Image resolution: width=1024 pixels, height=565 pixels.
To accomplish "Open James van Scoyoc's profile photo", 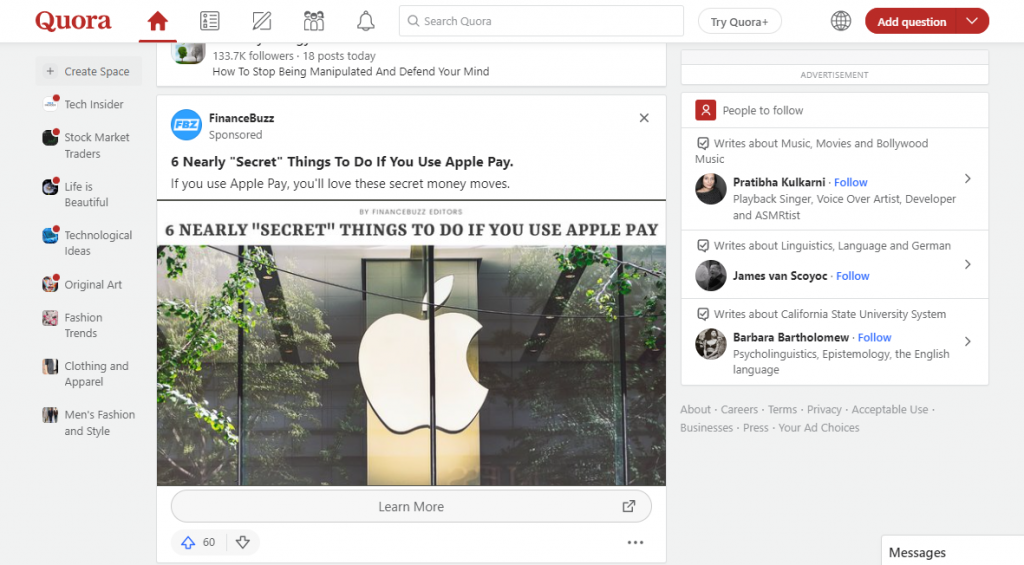I will click(711, 276).
